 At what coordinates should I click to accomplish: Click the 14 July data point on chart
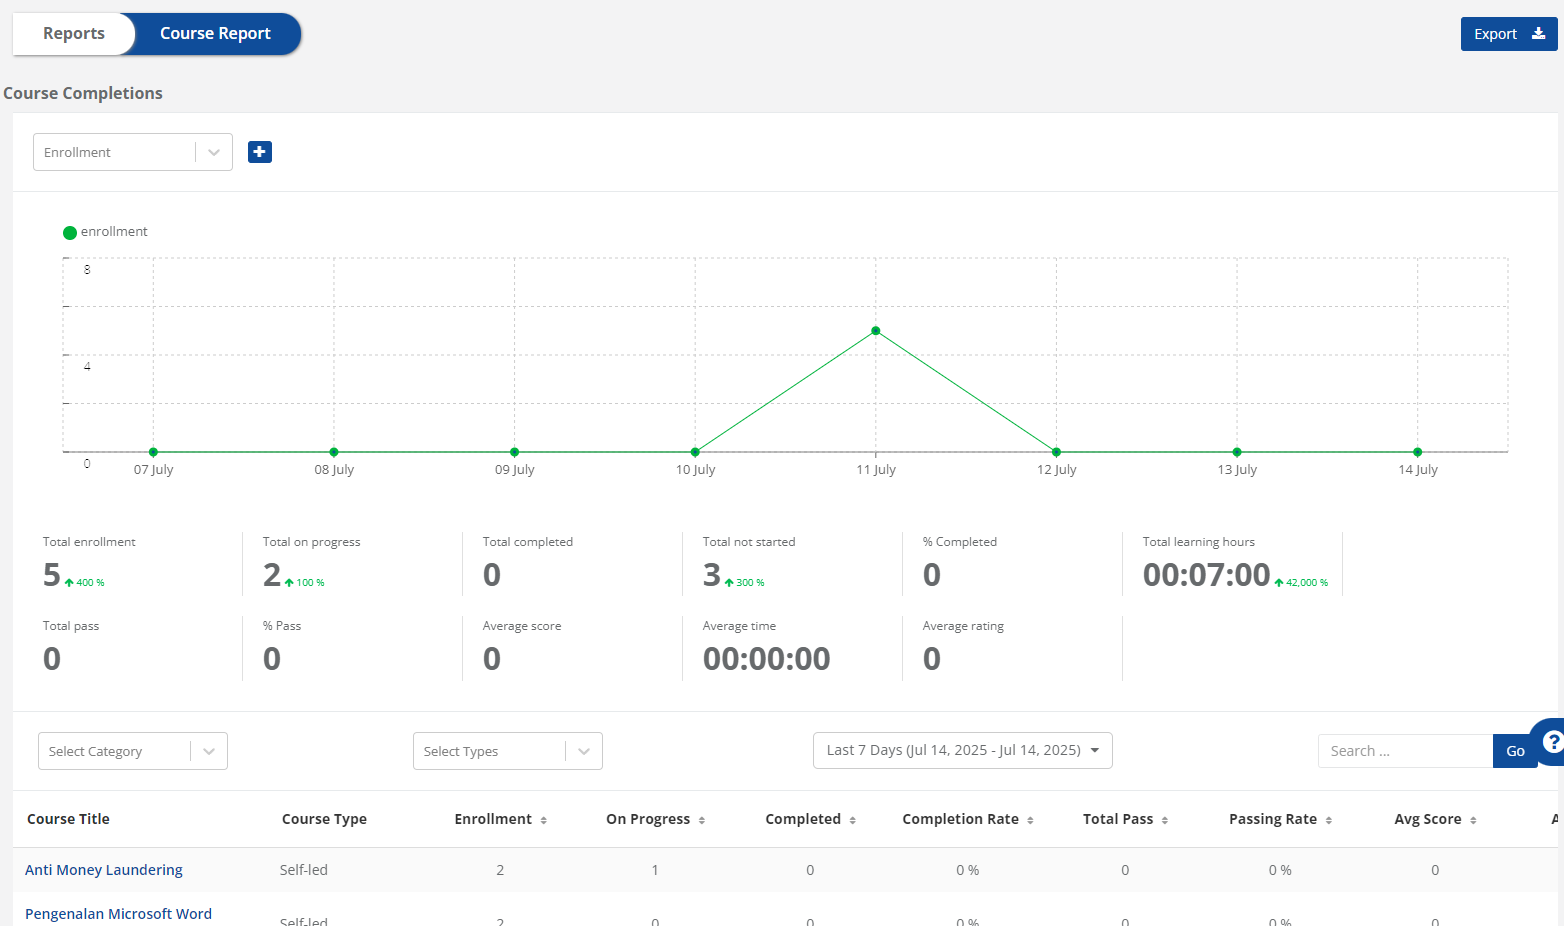coord(1418,452)
